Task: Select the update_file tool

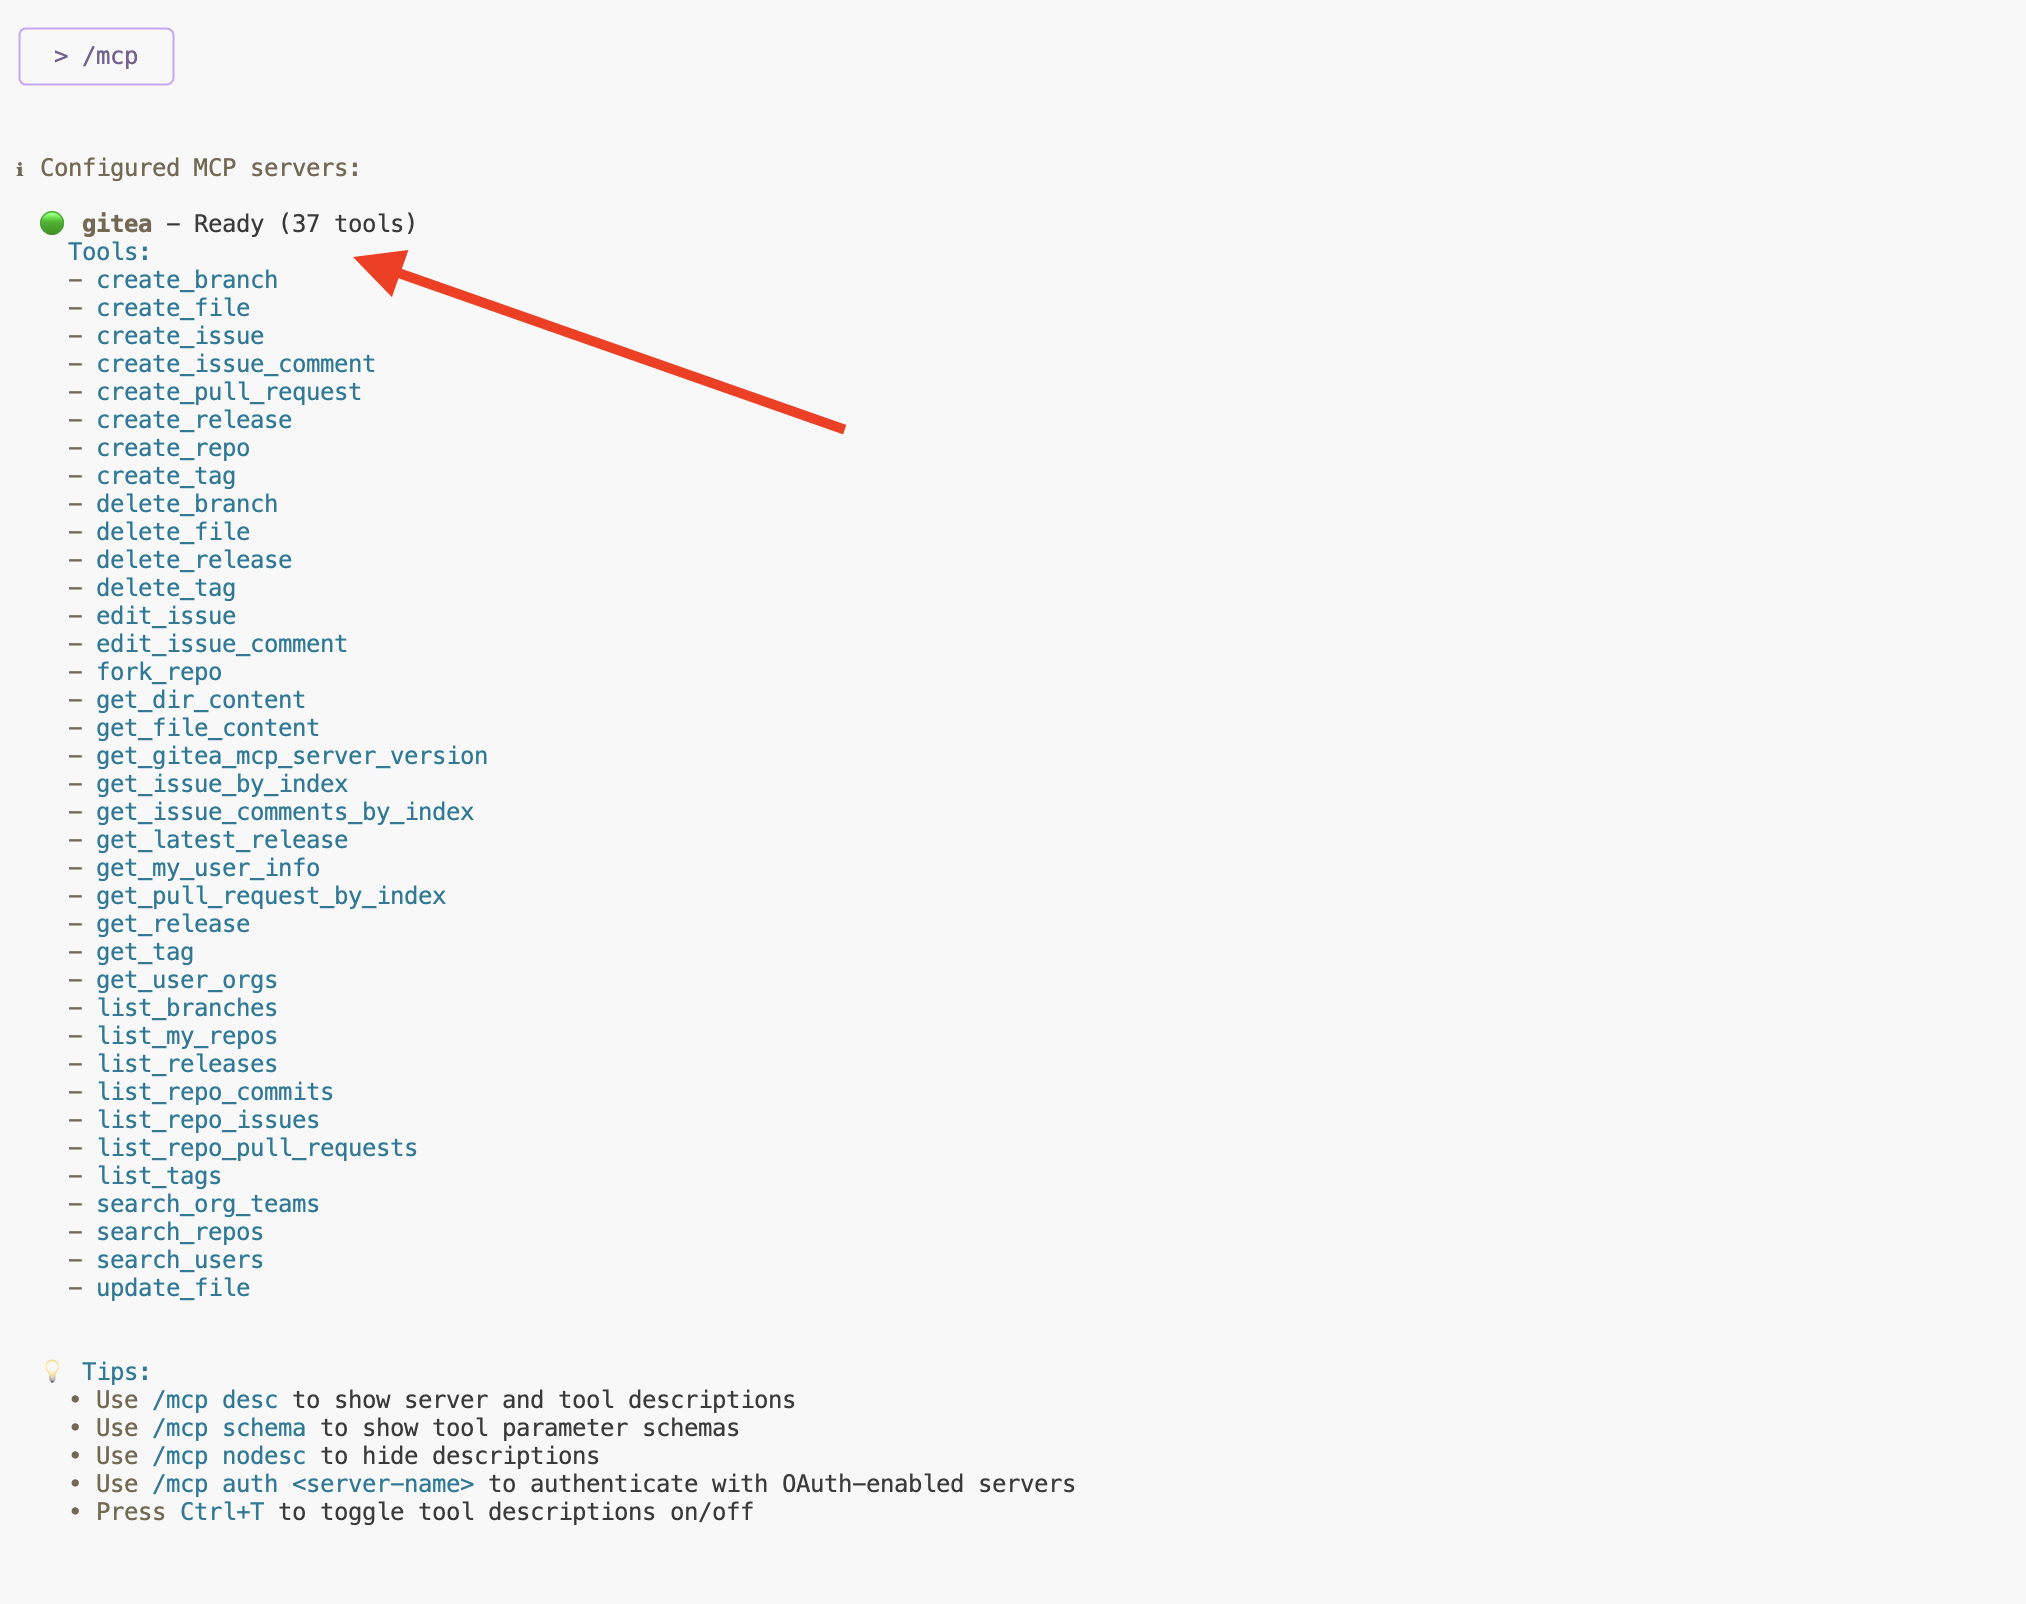Action: tap(172, 1288)
